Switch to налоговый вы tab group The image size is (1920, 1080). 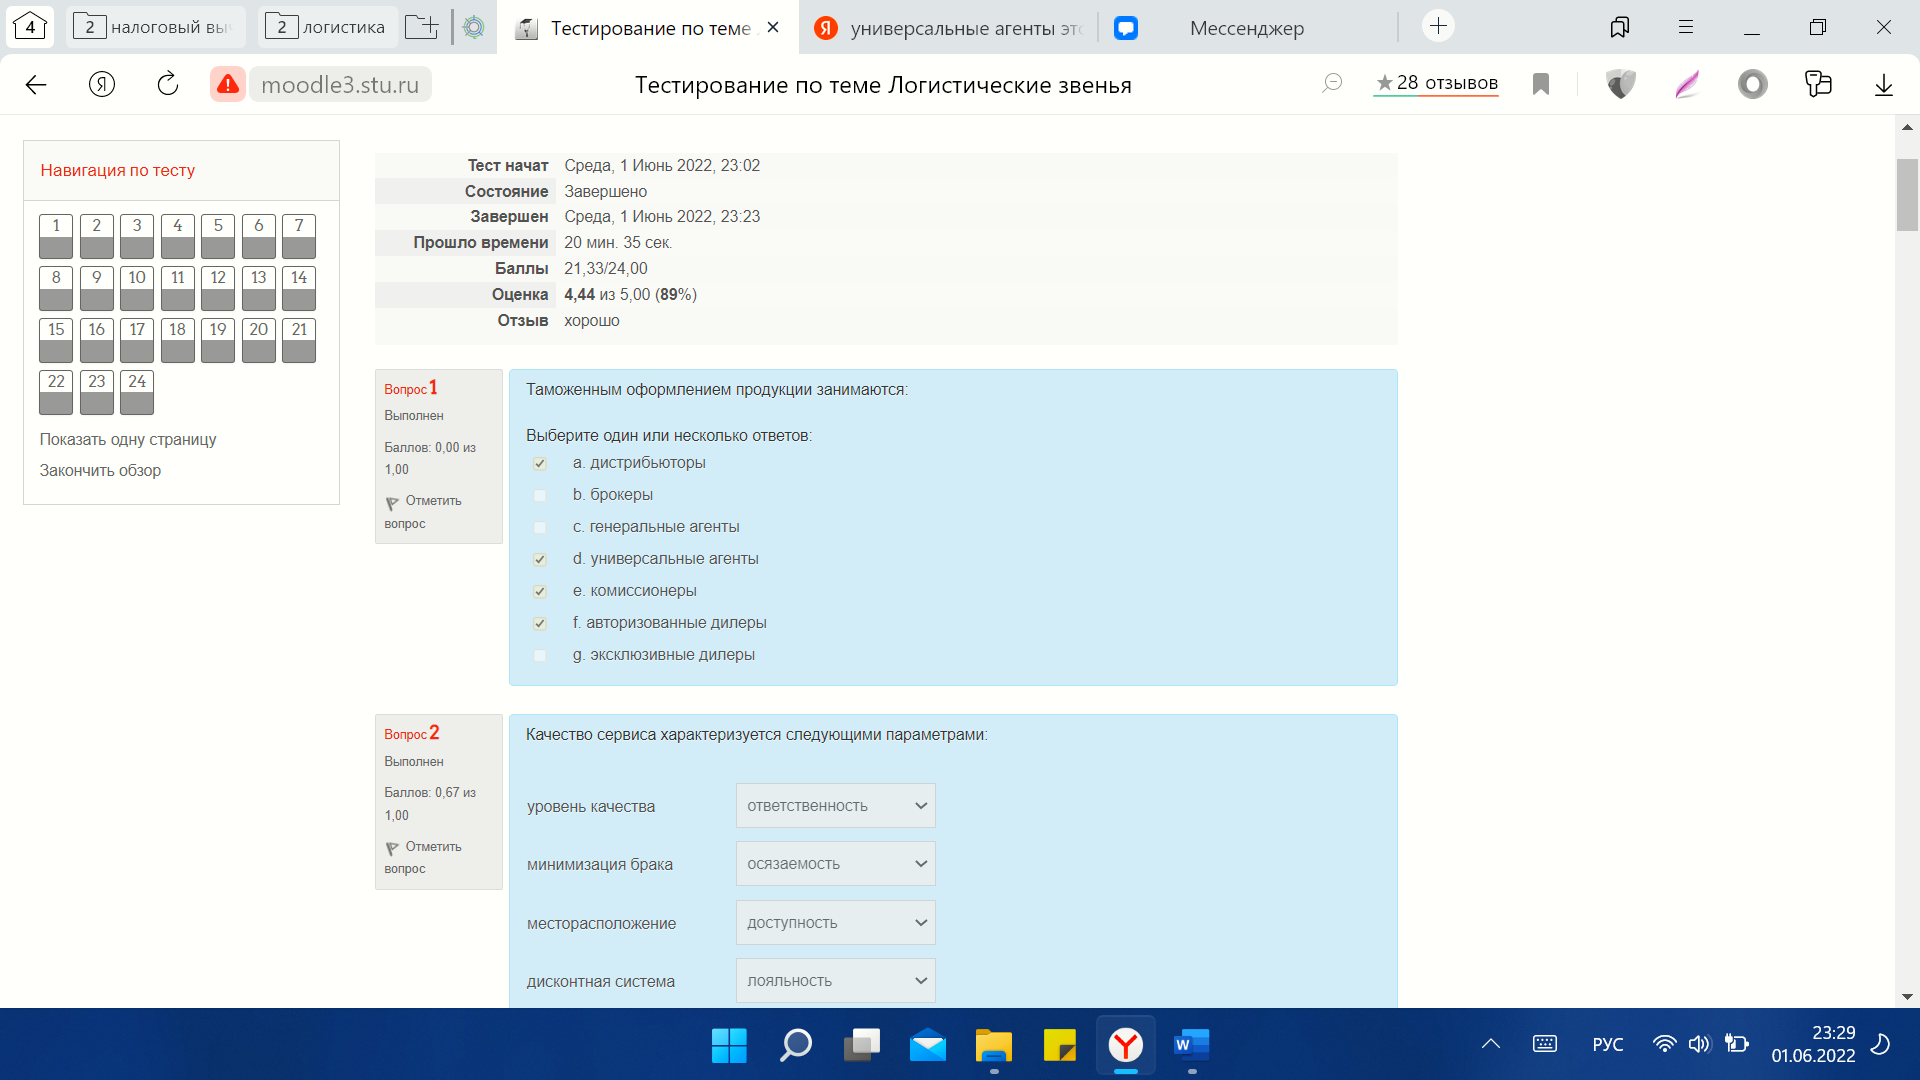click(156, 27)
